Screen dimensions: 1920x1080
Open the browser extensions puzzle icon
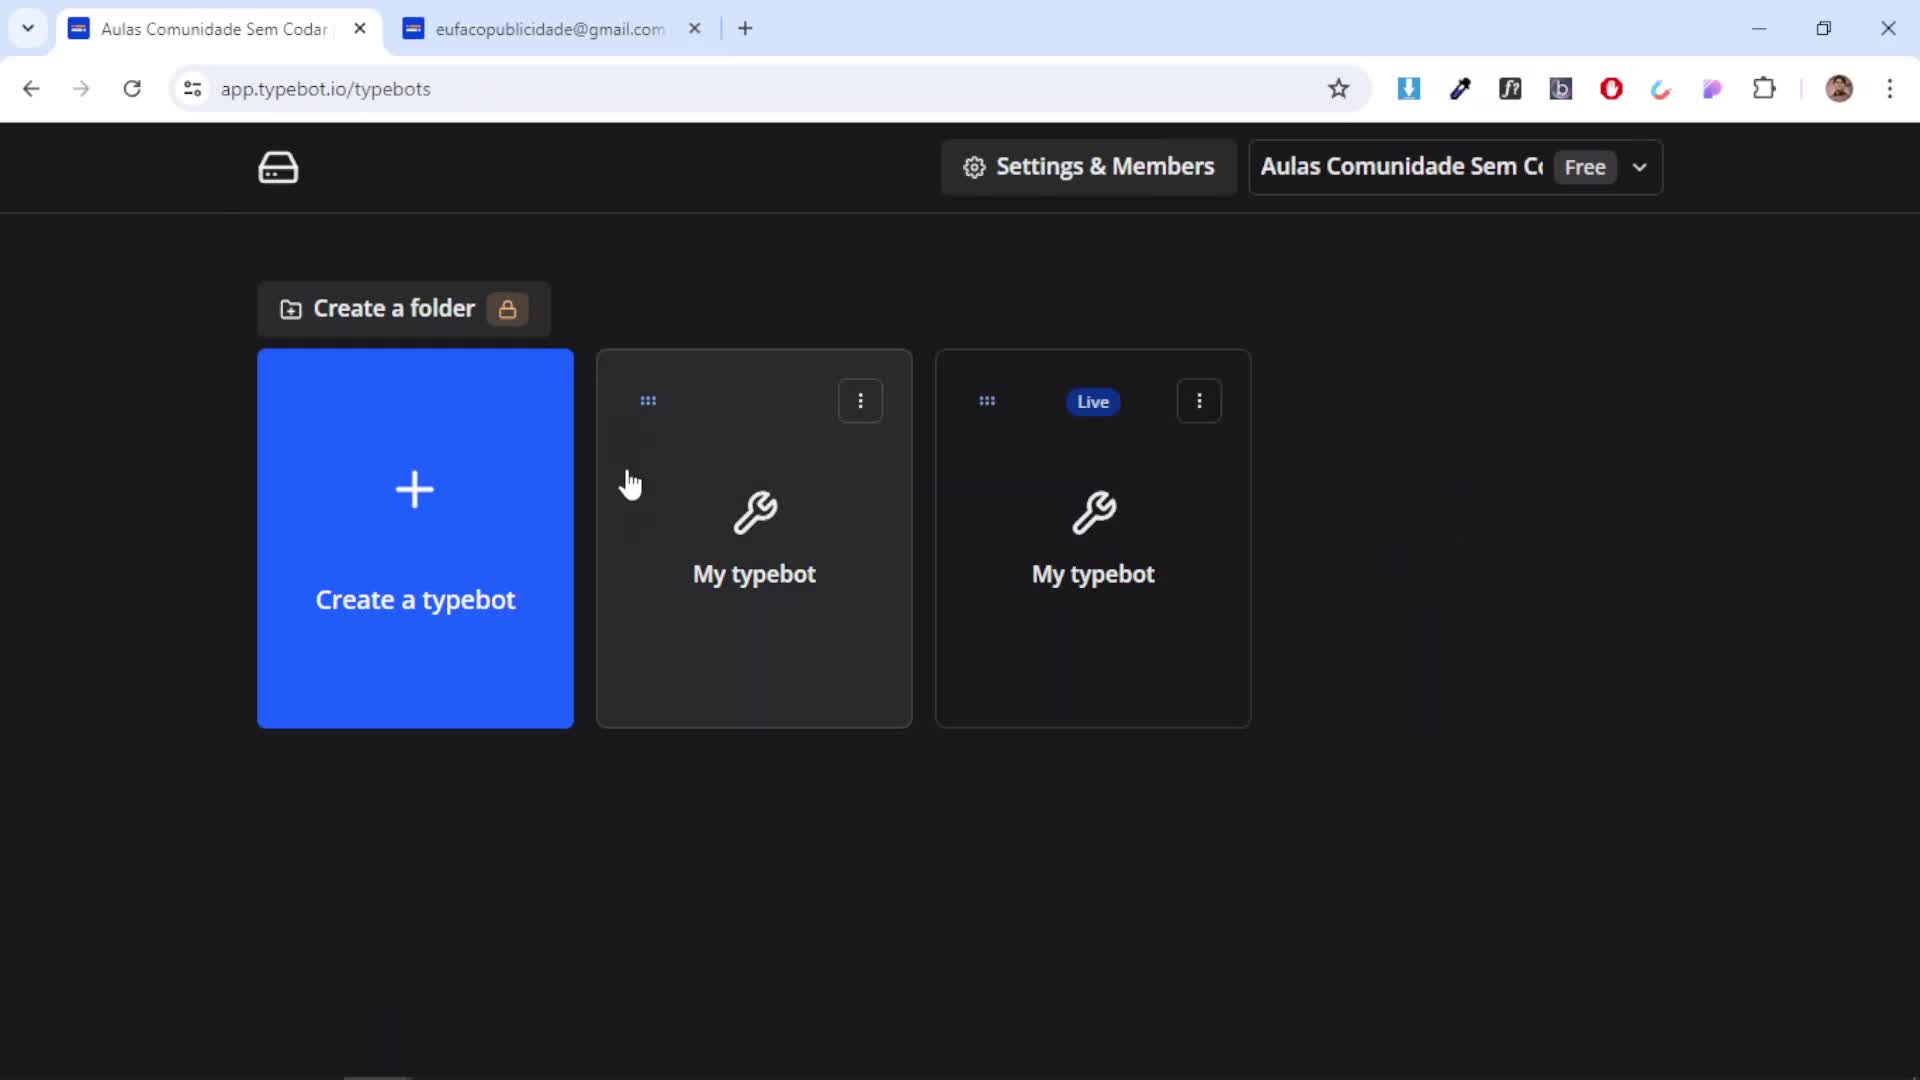point(1765,88)
